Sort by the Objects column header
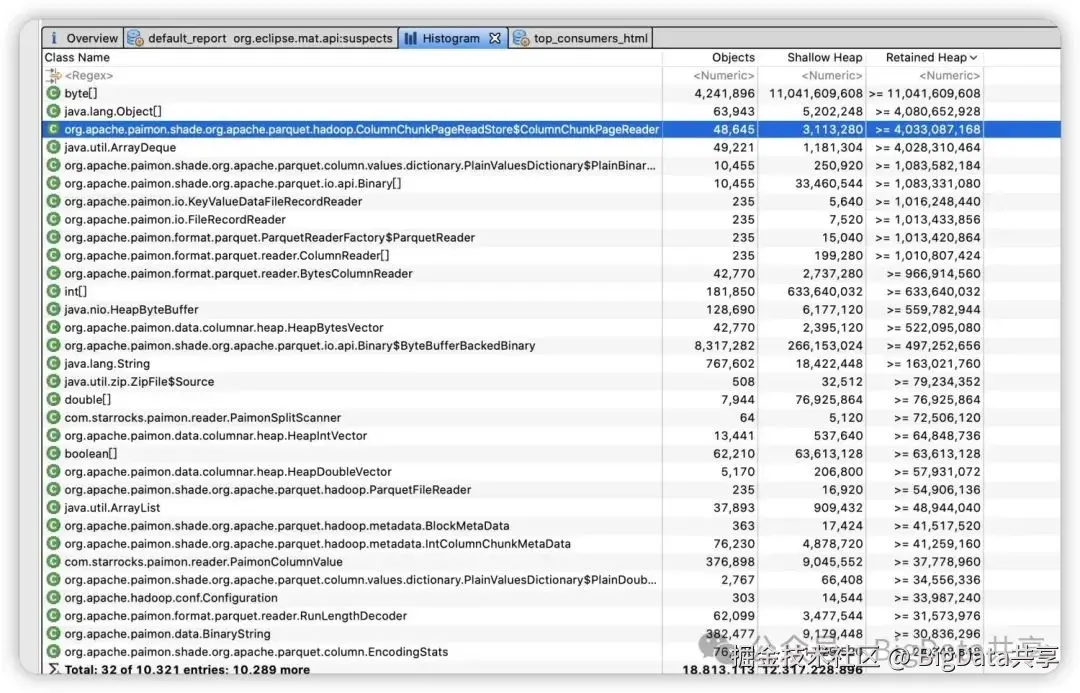Image resolution: width=1080 pixels, height=693 pixels. 733,57
